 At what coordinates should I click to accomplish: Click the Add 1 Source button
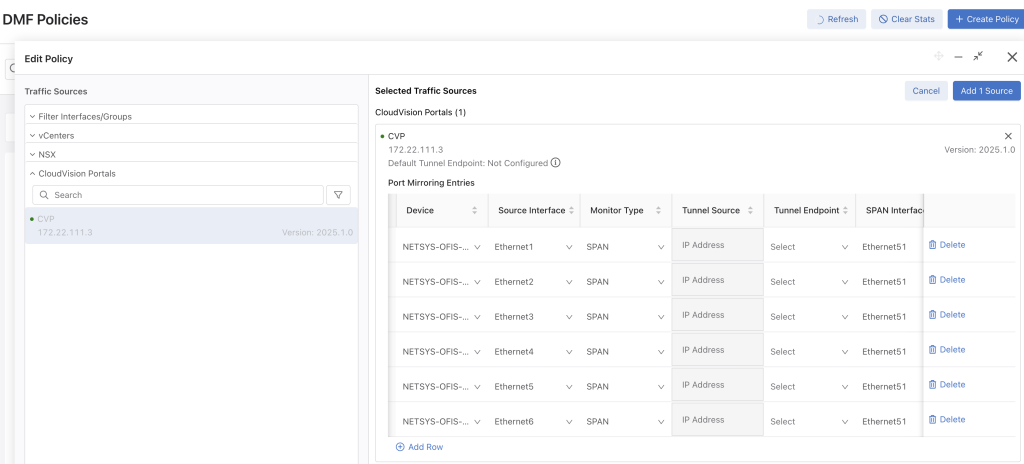(986, 91)
